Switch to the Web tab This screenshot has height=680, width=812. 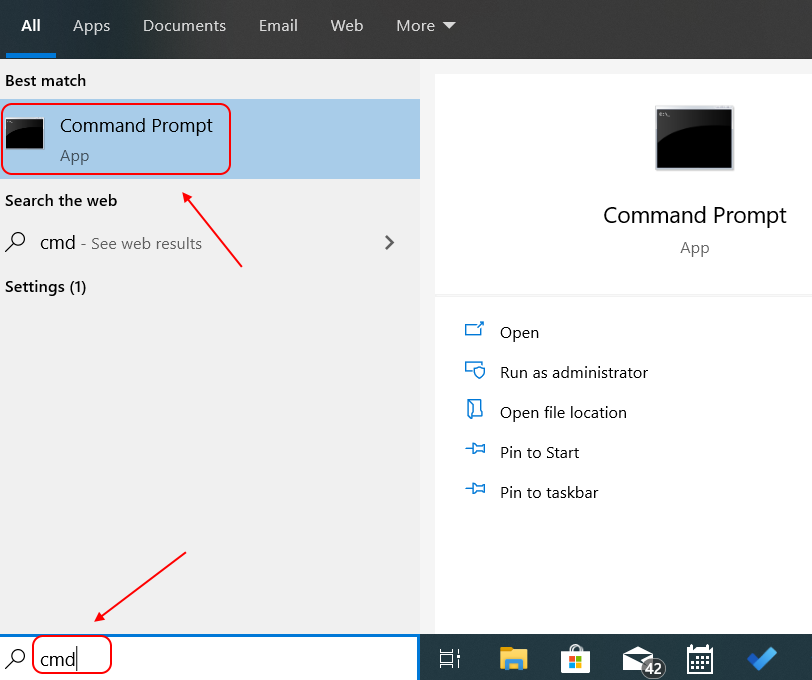point(346,26)
